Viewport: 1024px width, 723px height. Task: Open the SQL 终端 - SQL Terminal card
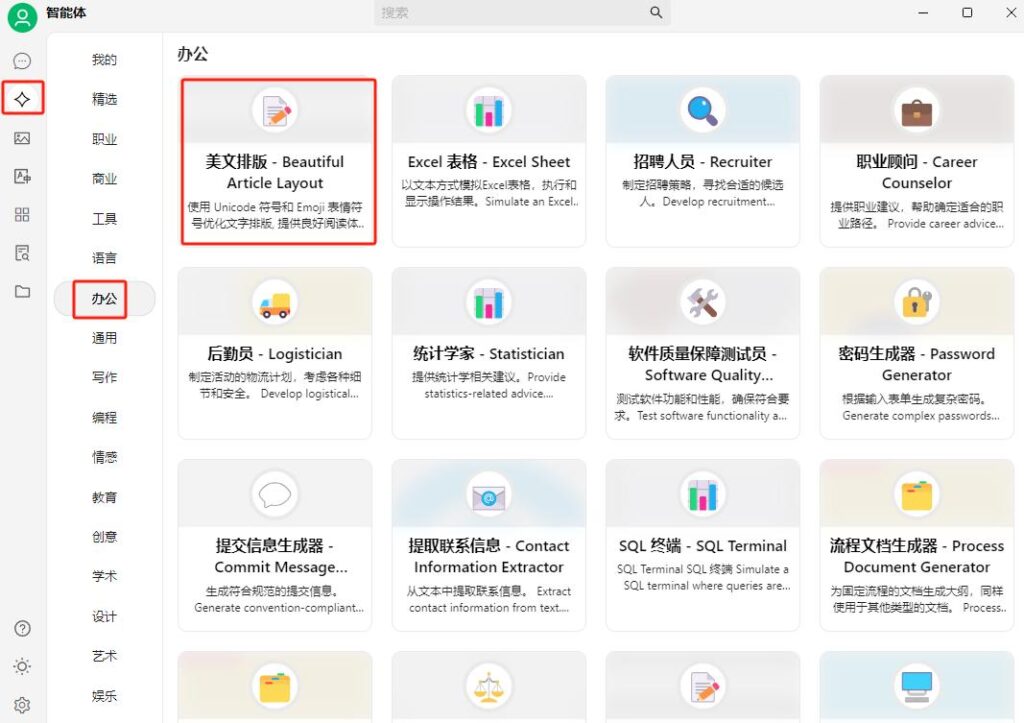coord(702,545)
